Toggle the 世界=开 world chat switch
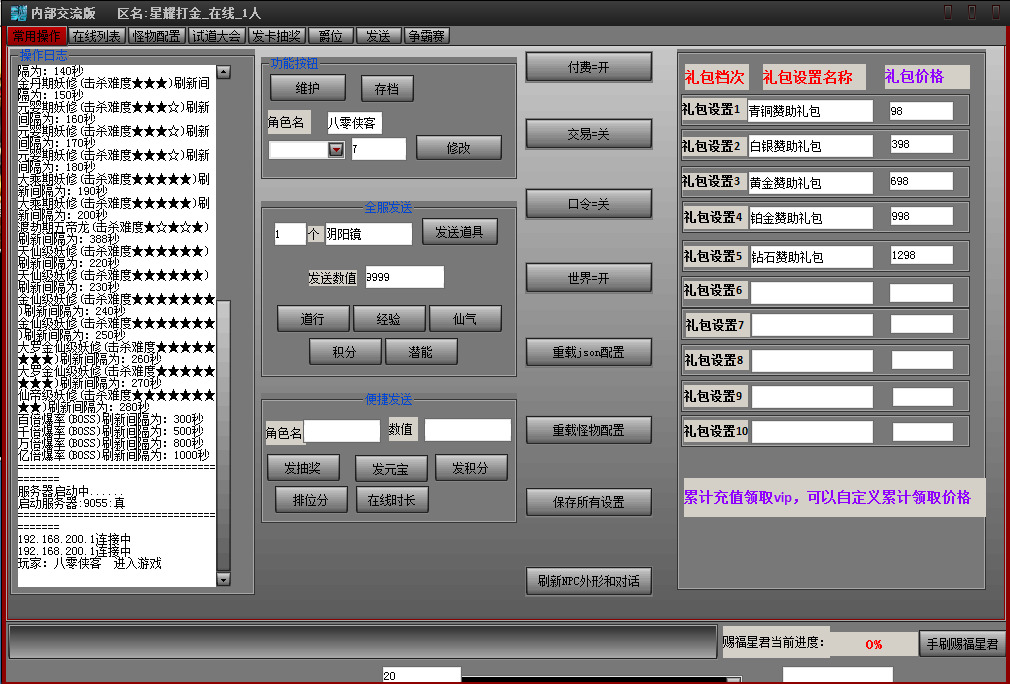The width and height of the screenshot is (1010, 684). pyautogui.click(x=588, y=277)
